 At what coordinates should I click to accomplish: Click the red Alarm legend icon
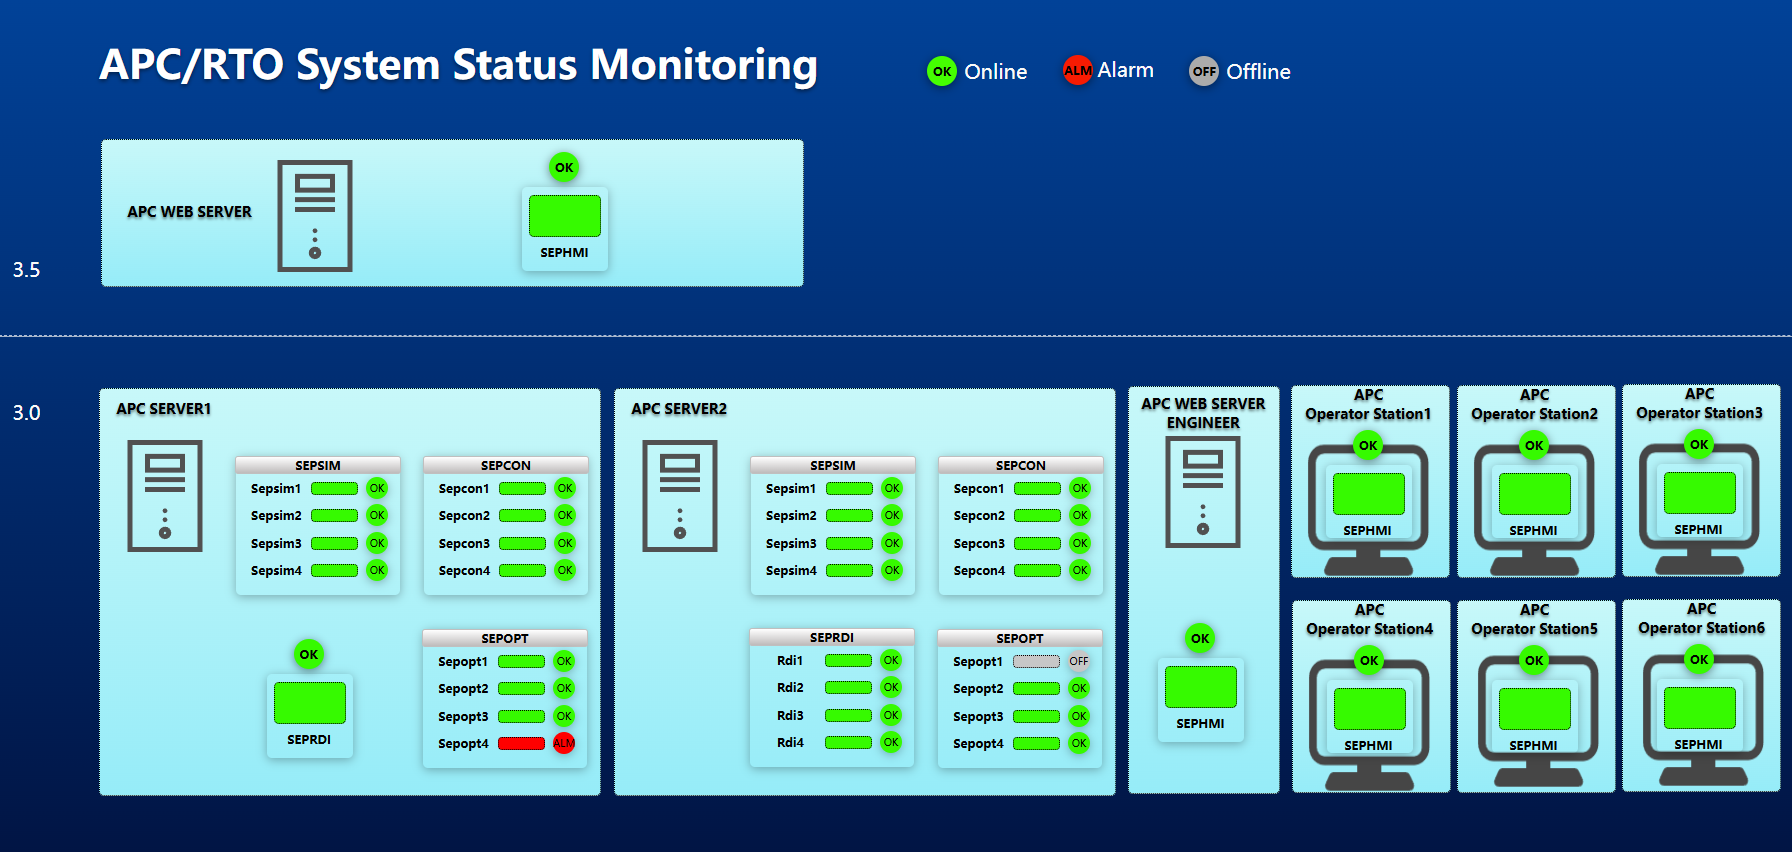(1077, 71)
